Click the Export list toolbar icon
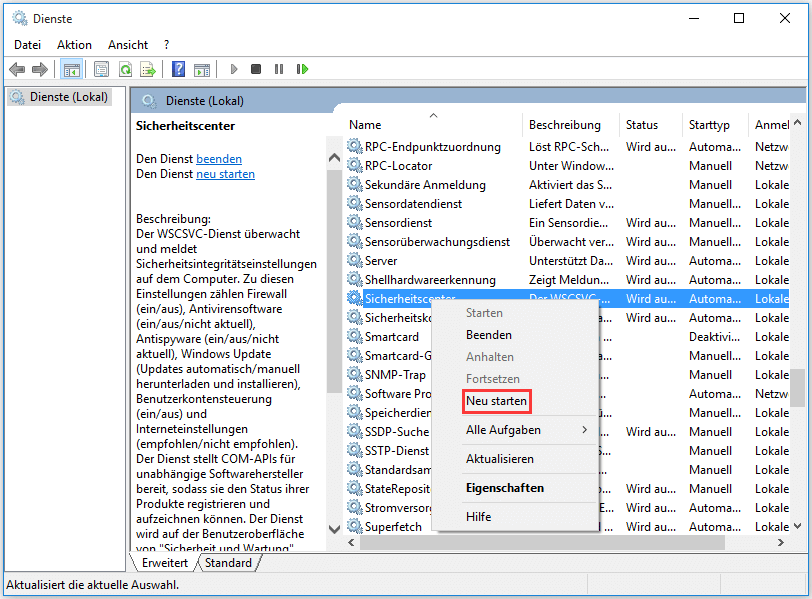The image size is (812, 599). tap(148, 69)
